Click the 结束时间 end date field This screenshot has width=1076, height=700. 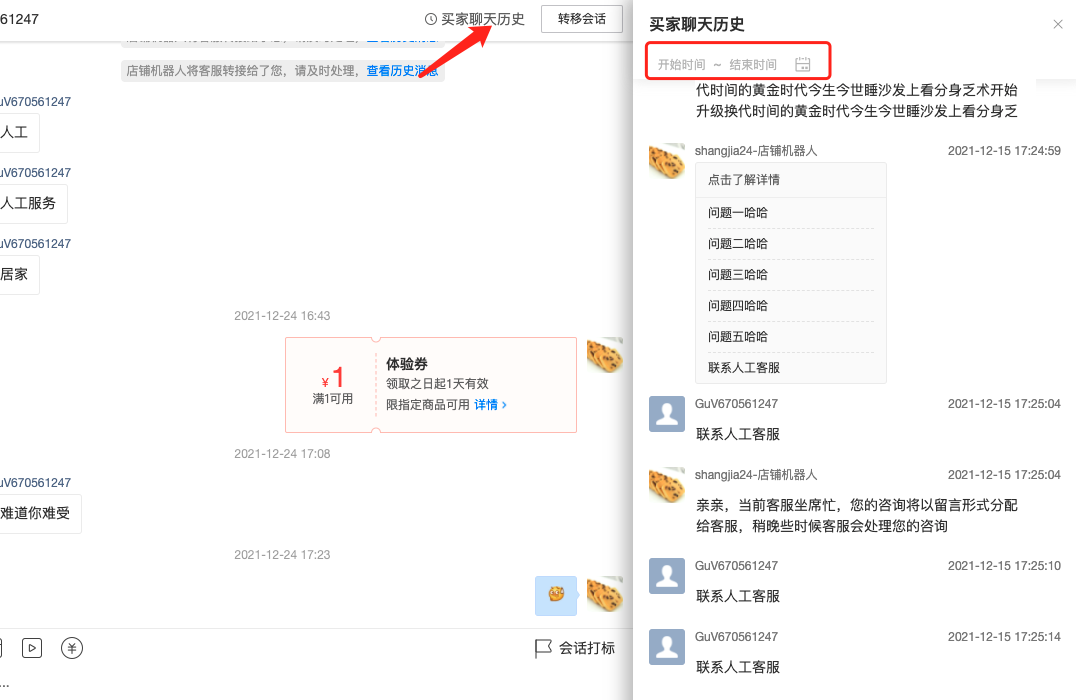point(753,65)
